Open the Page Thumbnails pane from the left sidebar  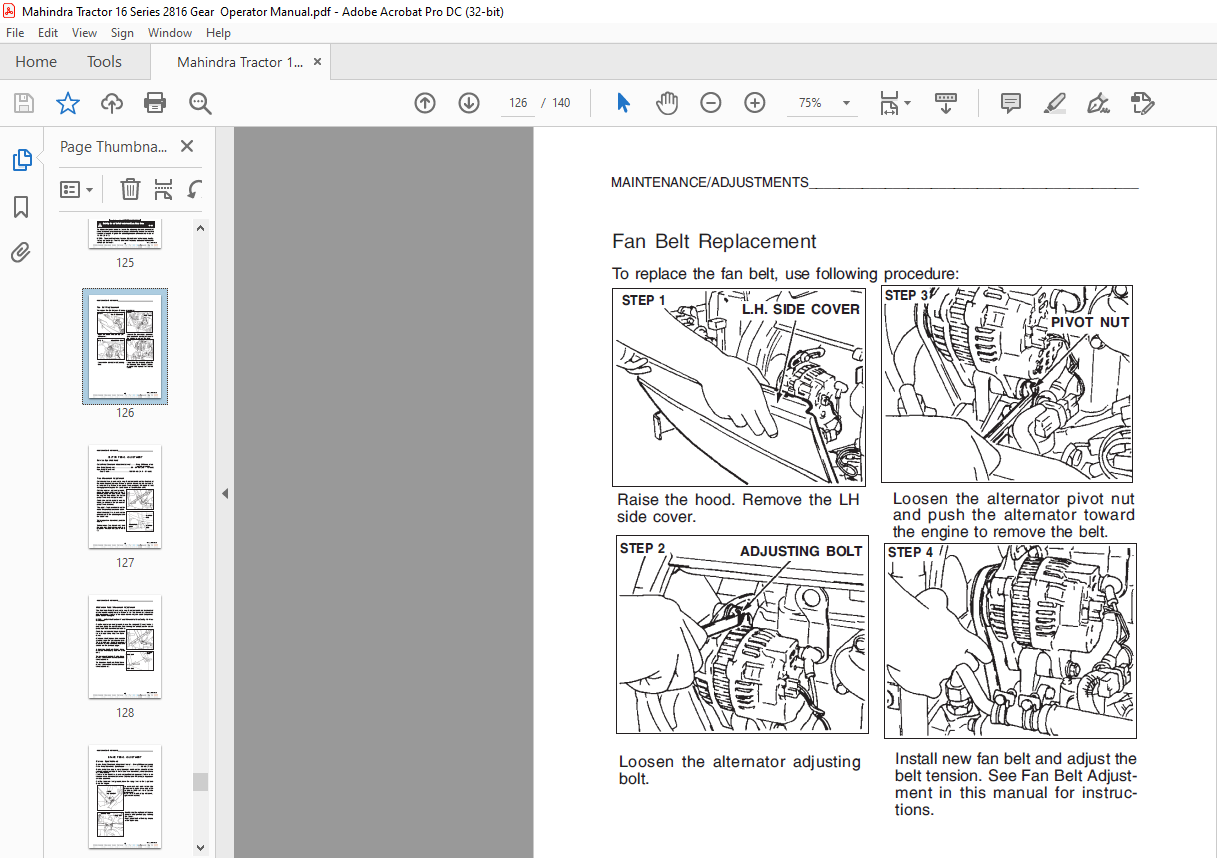point(21,160)
